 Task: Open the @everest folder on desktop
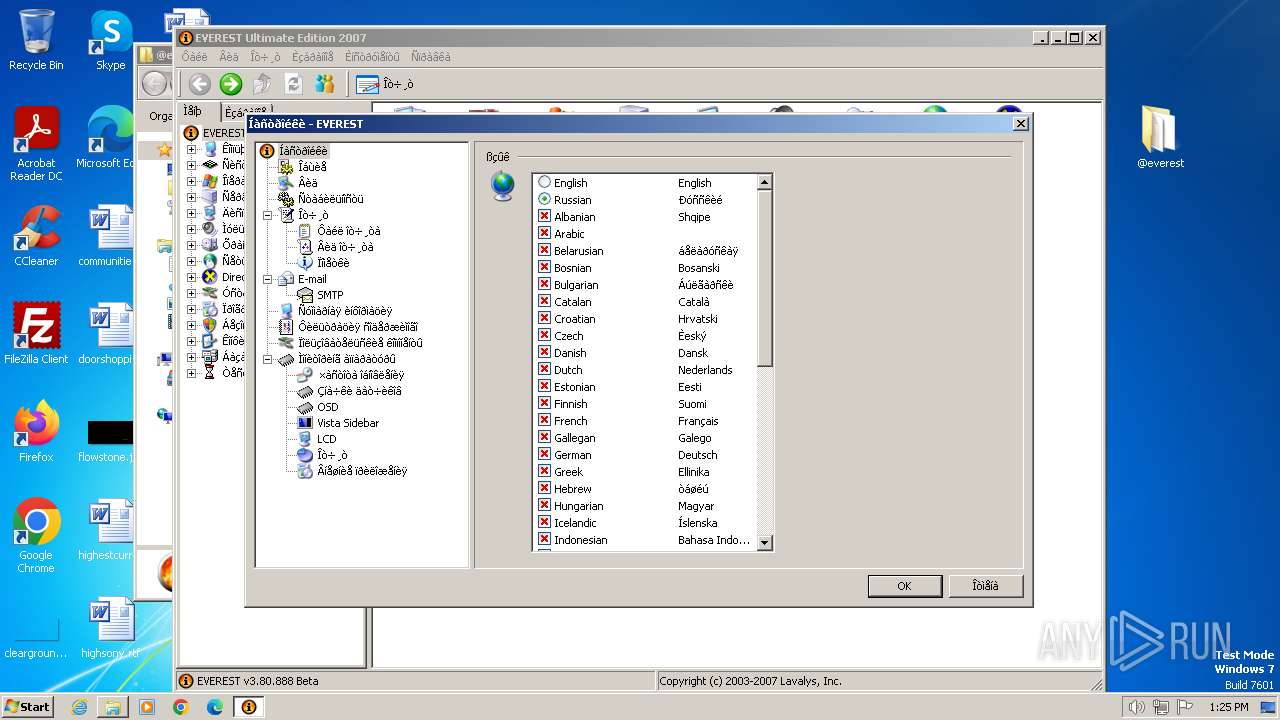tap(1160, 136)
